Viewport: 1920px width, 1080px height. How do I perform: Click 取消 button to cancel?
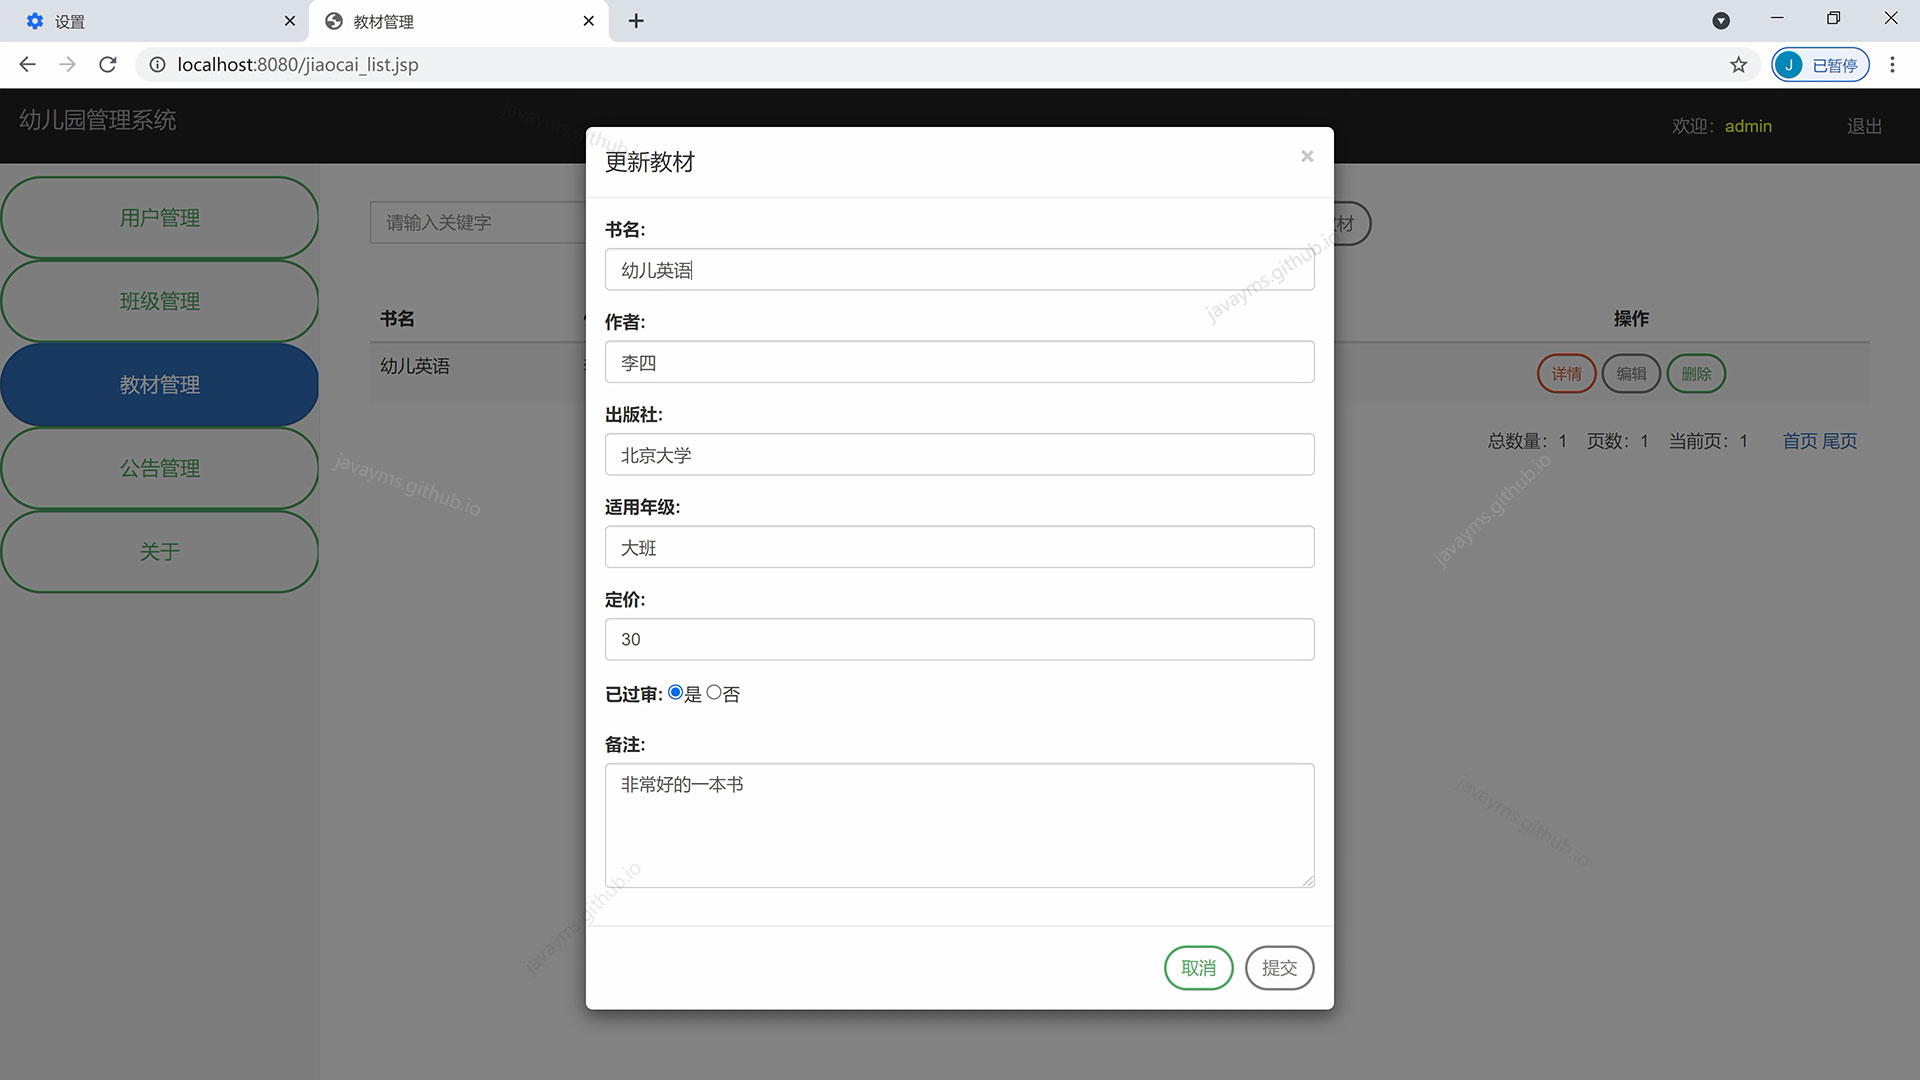(1198, 968)
